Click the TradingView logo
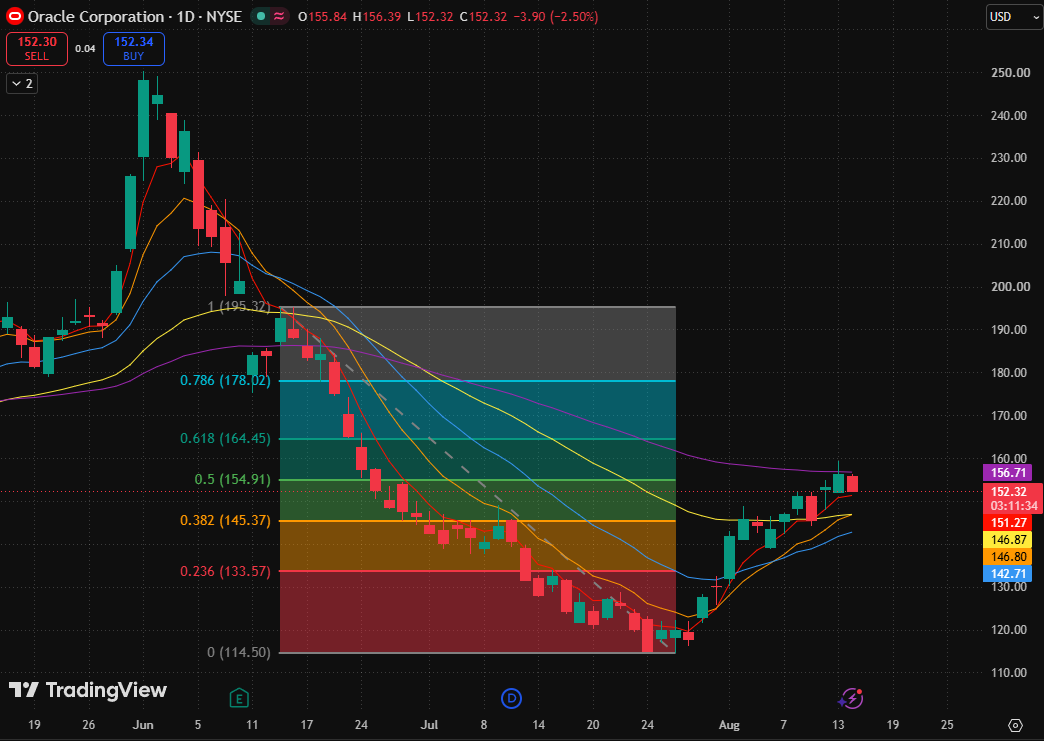 pos(87,690)
